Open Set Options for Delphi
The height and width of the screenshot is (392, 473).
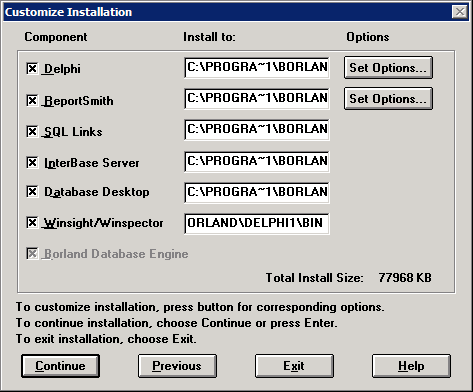388,68
